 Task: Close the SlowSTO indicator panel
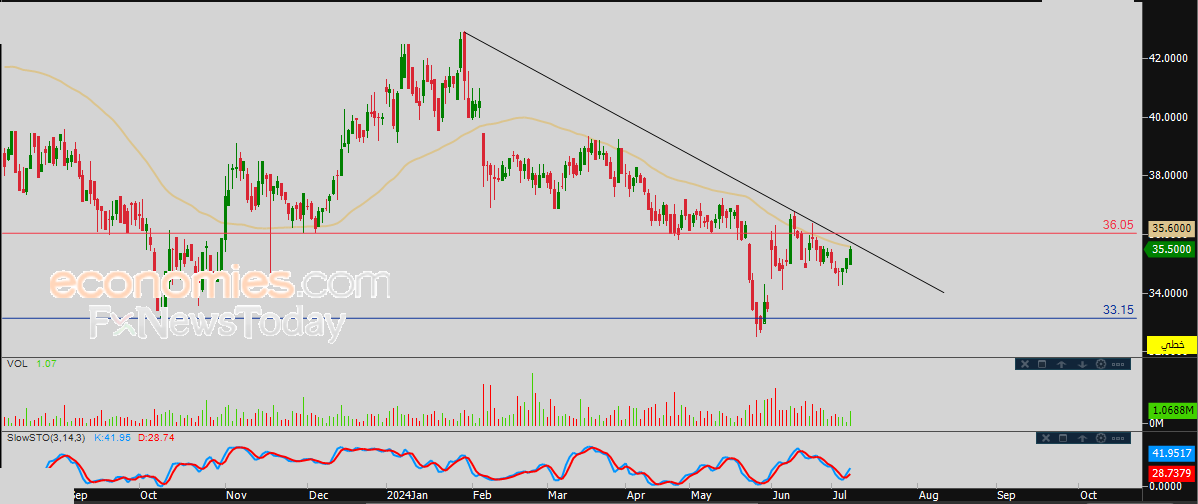[x=1046, y=438]
